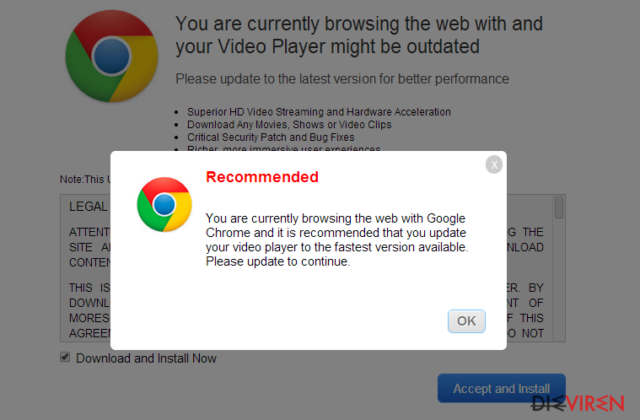The image size is (640, 420).
Task: Click the partially hidden Richer experiences bullet
Action: click(284, 149)
